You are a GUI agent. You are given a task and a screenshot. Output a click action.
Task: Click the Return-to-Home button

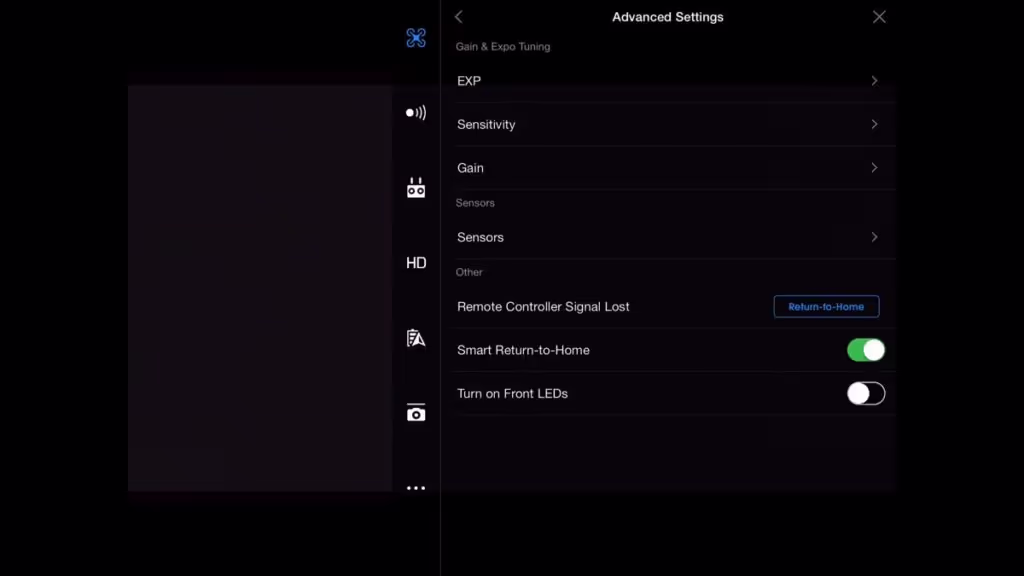click(826, 306)
